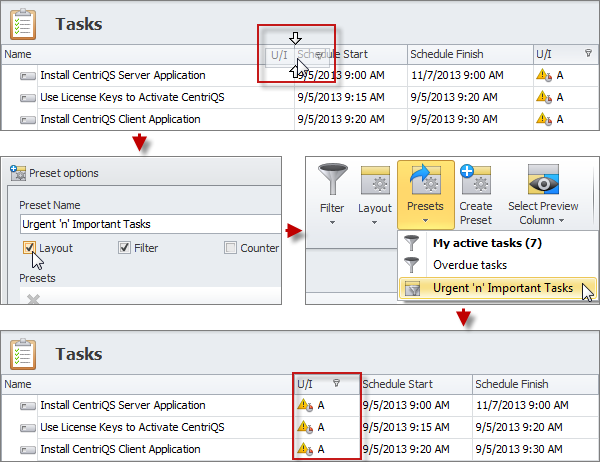
Task: Click U/I header label at right of upper grid
Action: [544, 54]
